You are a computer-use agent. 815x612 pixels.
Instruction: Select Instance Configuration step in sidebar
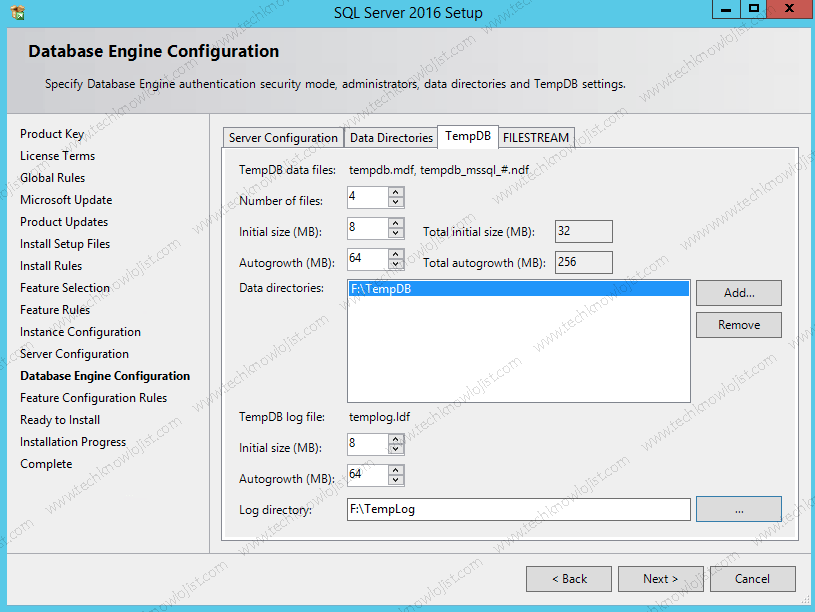click(81, 332)
